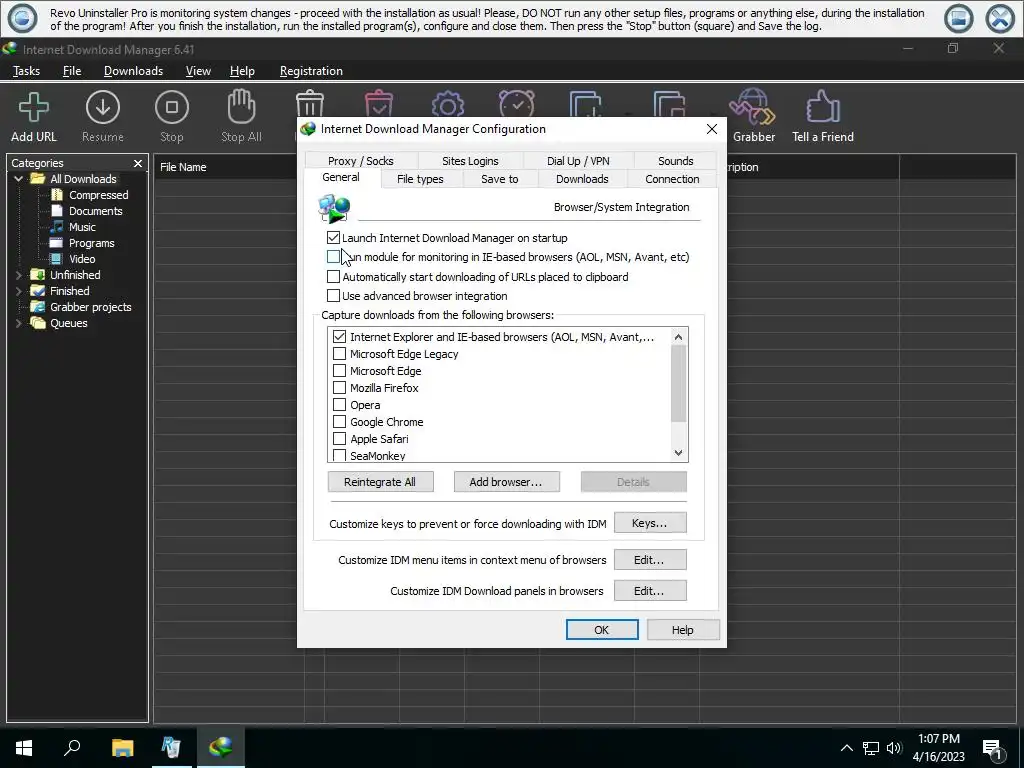The image size is (1024, 768).
Task: Open the Registration menu
Action: tap(311, 71)
